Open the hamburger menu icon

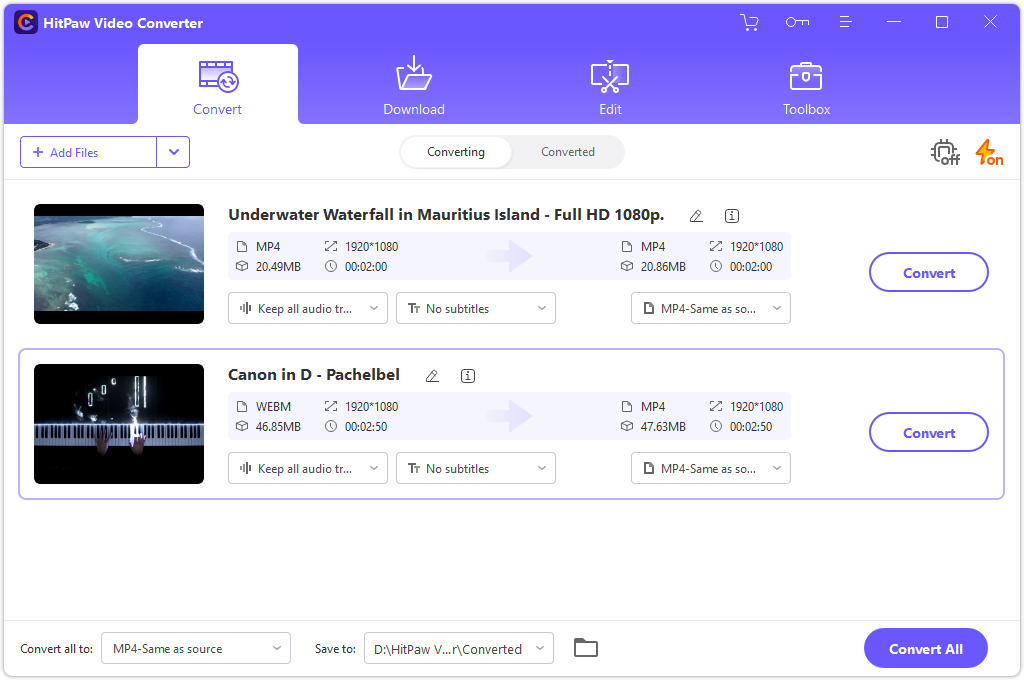tap(845, 22)
